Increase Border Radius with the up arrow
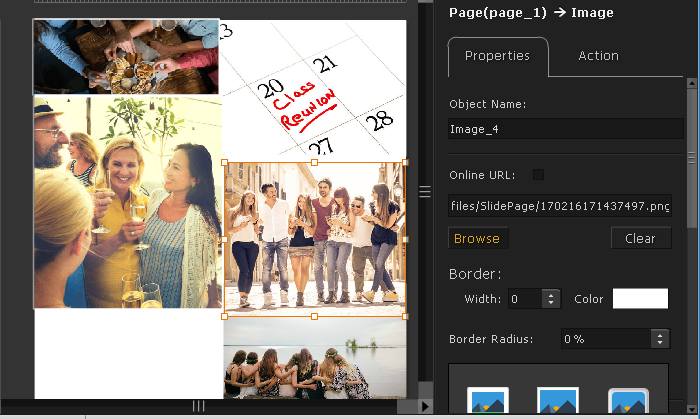This screenshot has height=419, width=700. [x=660, y=335]
